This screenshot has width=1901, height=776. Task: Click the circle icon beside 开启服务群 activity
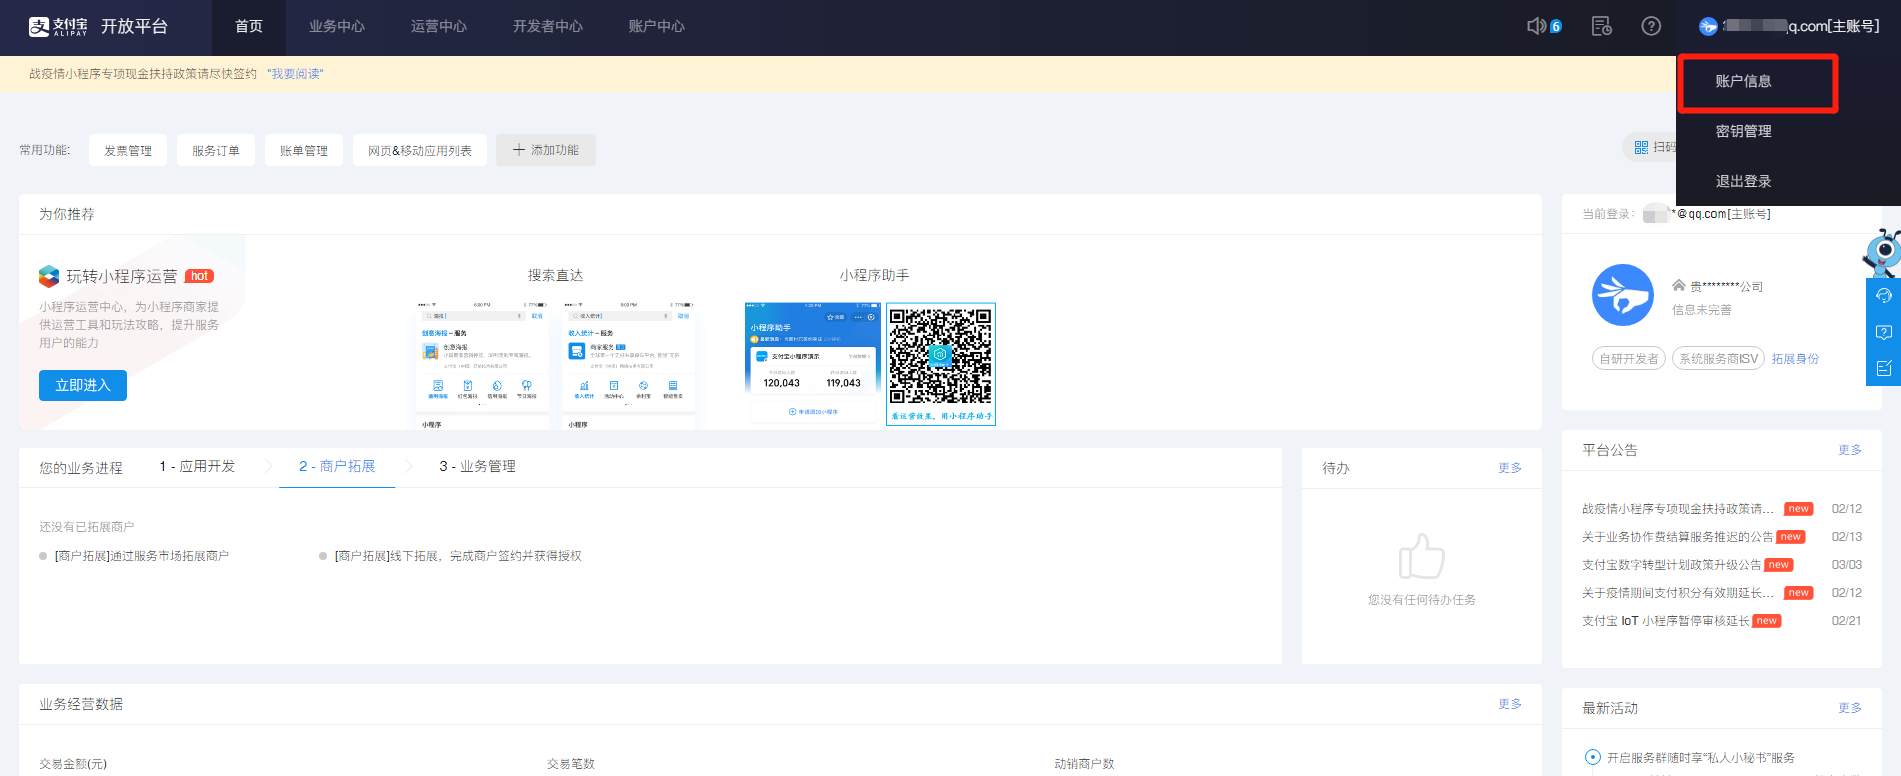(x=1592, y=757)
